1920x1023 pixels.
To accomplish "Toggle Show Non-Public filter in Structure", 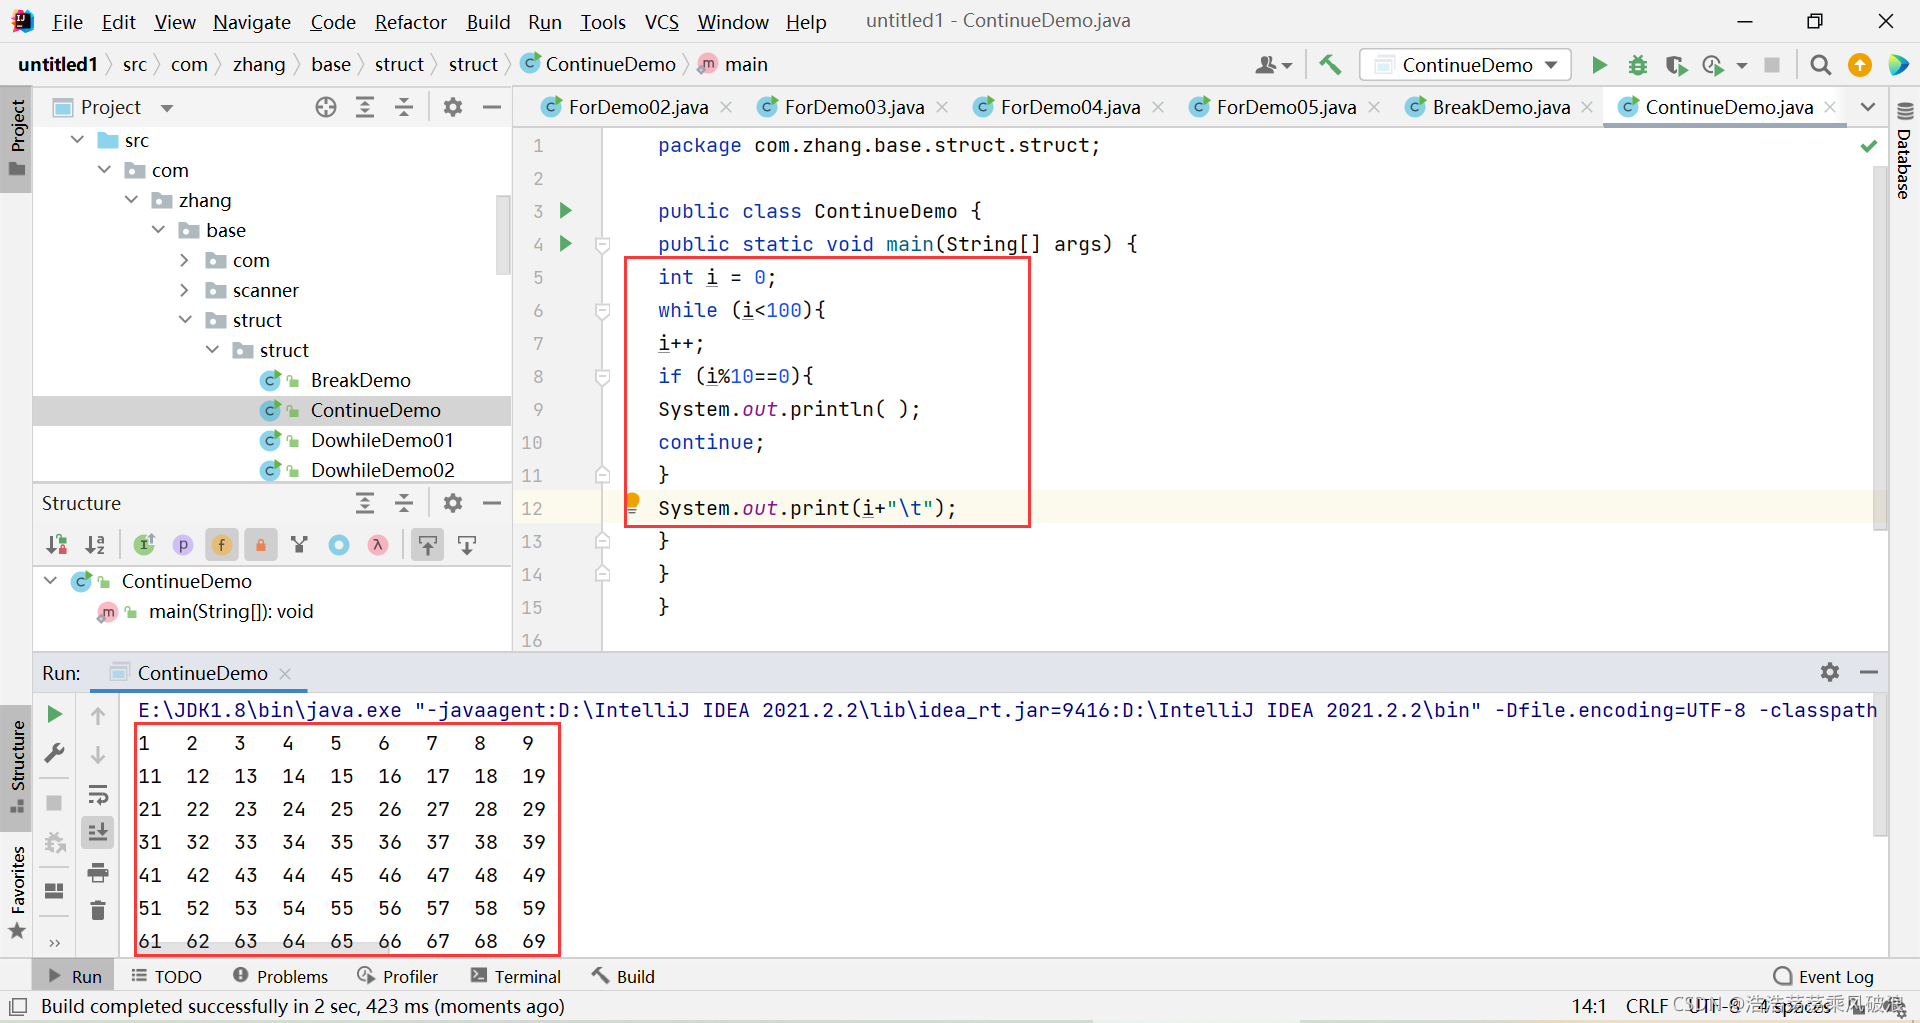I will point(260,545).
